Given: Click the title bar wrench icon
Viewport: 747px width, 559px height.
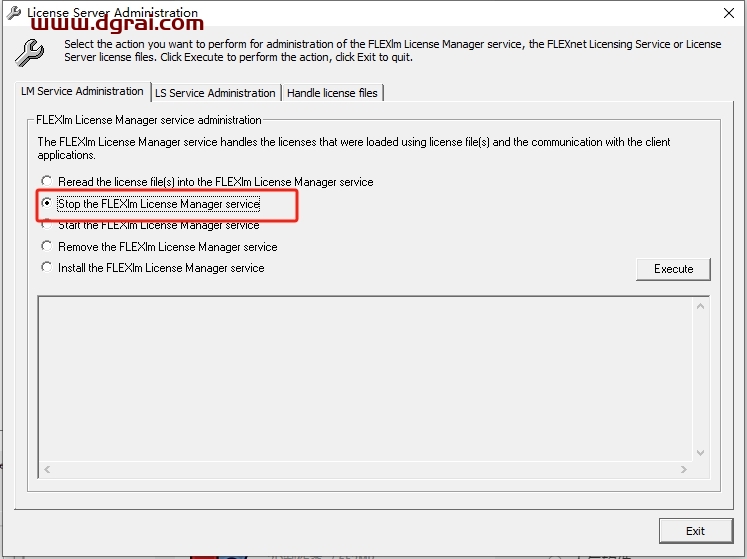Looking at the screenshot, I should (x=14, y=13).
